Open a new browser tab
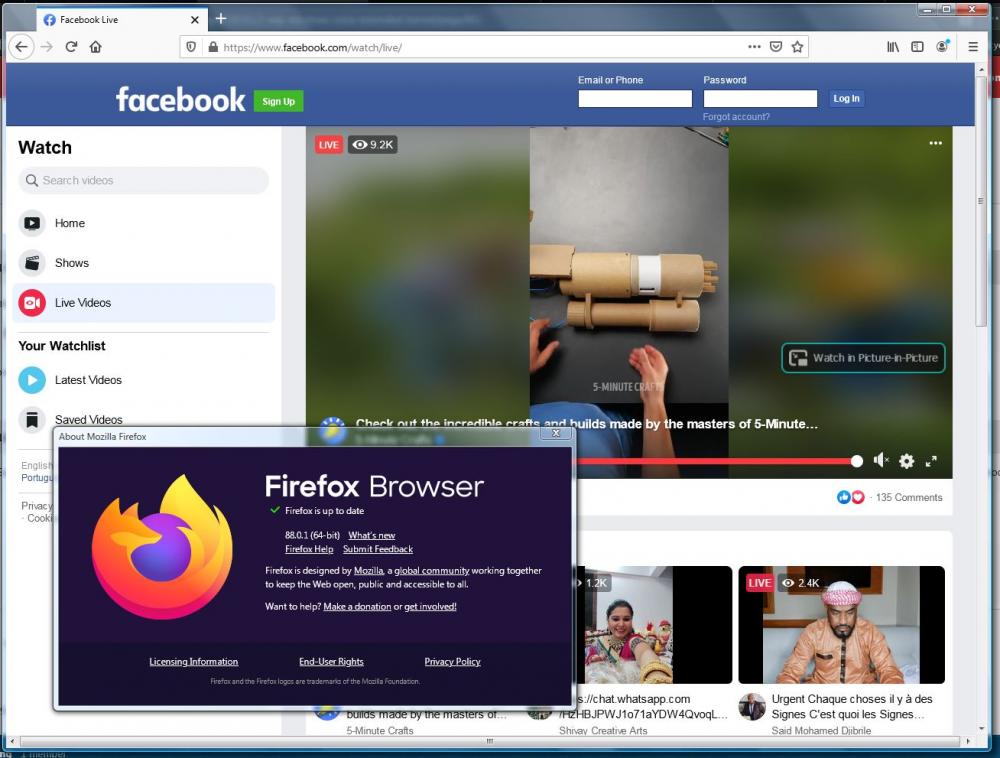Viewport: 1000px width, 758px height. pos(220,18)
